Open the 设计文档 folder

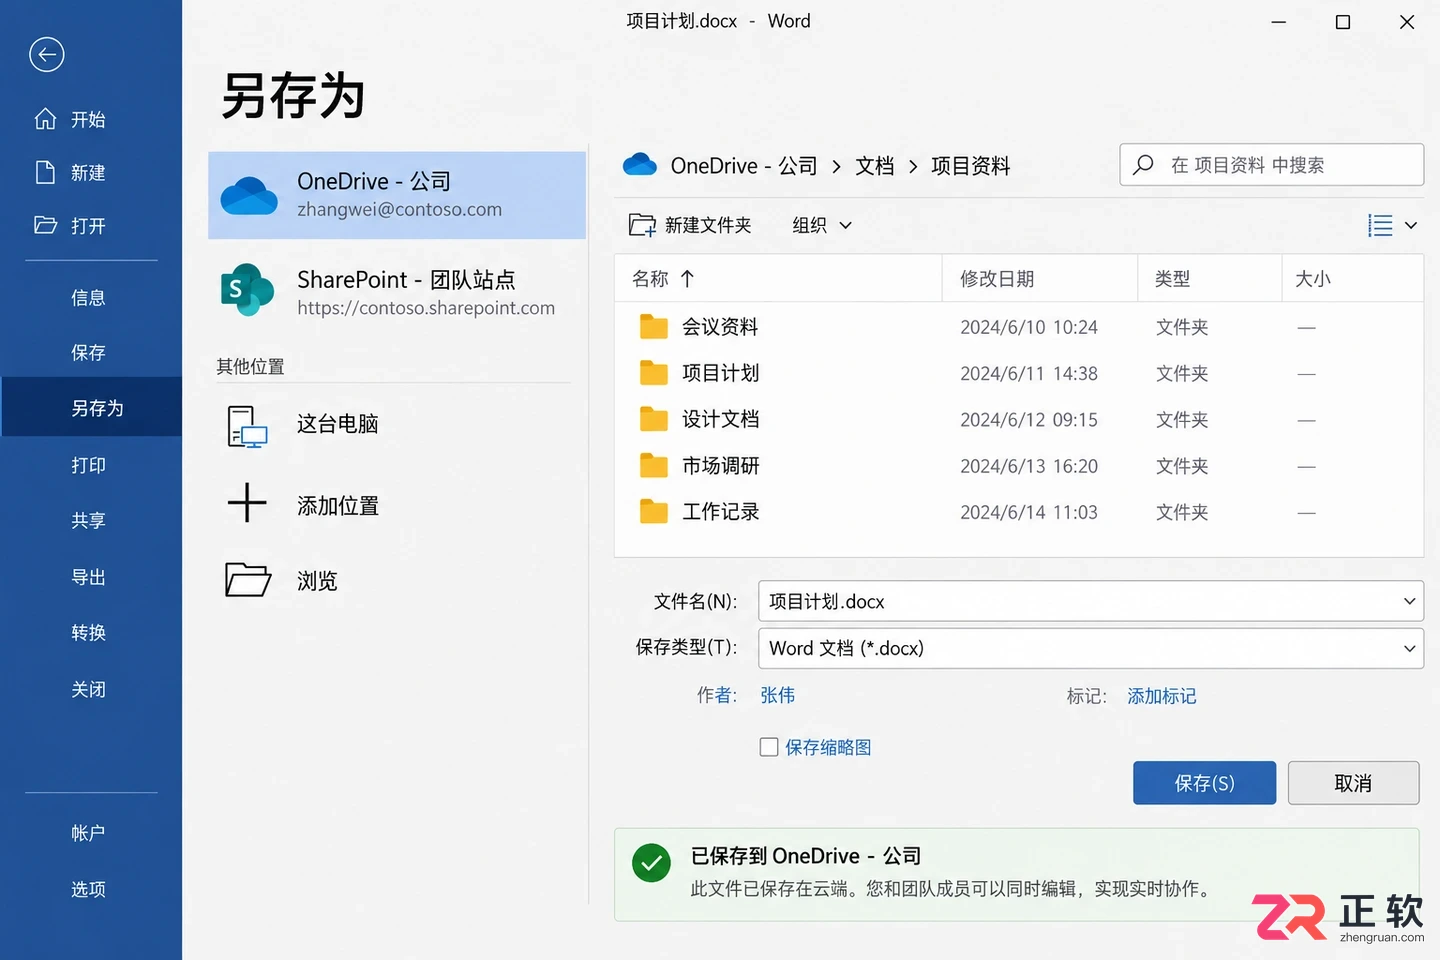(1018, 419)
